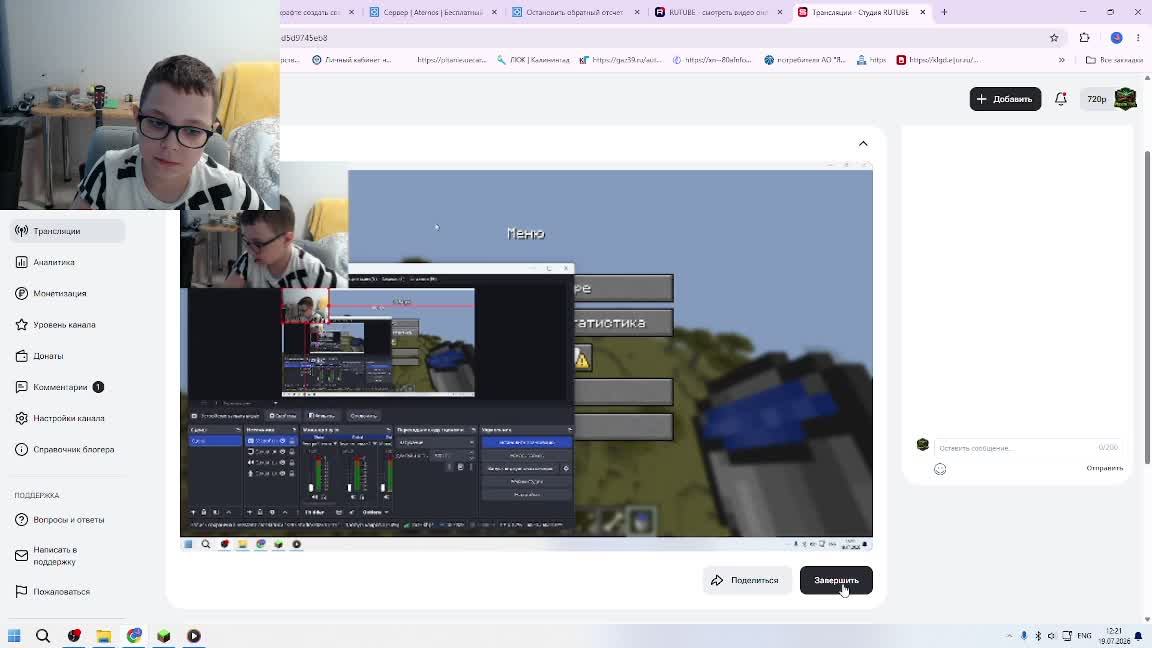Viewport: 1152px width, 648px height.
Task: Open the https://gaz39.ru bookmark
Action: pyautogui.click(x=621, y=60)
